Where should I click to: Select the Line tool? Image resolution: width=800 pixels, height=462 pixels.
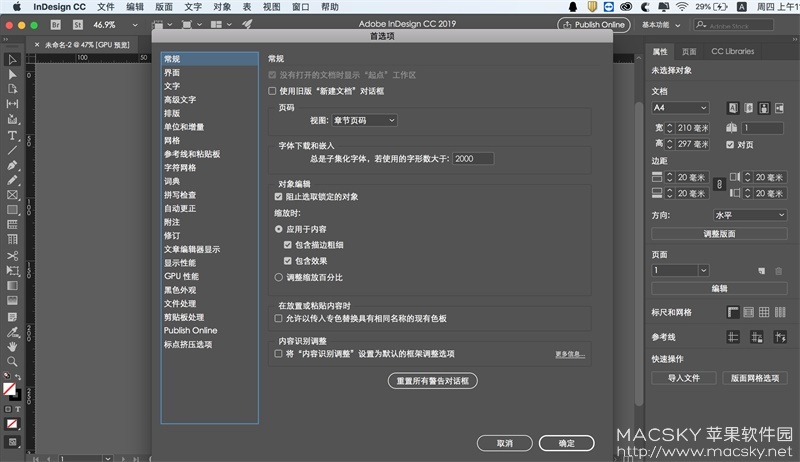pyautogui.click(x=12, y=150)
